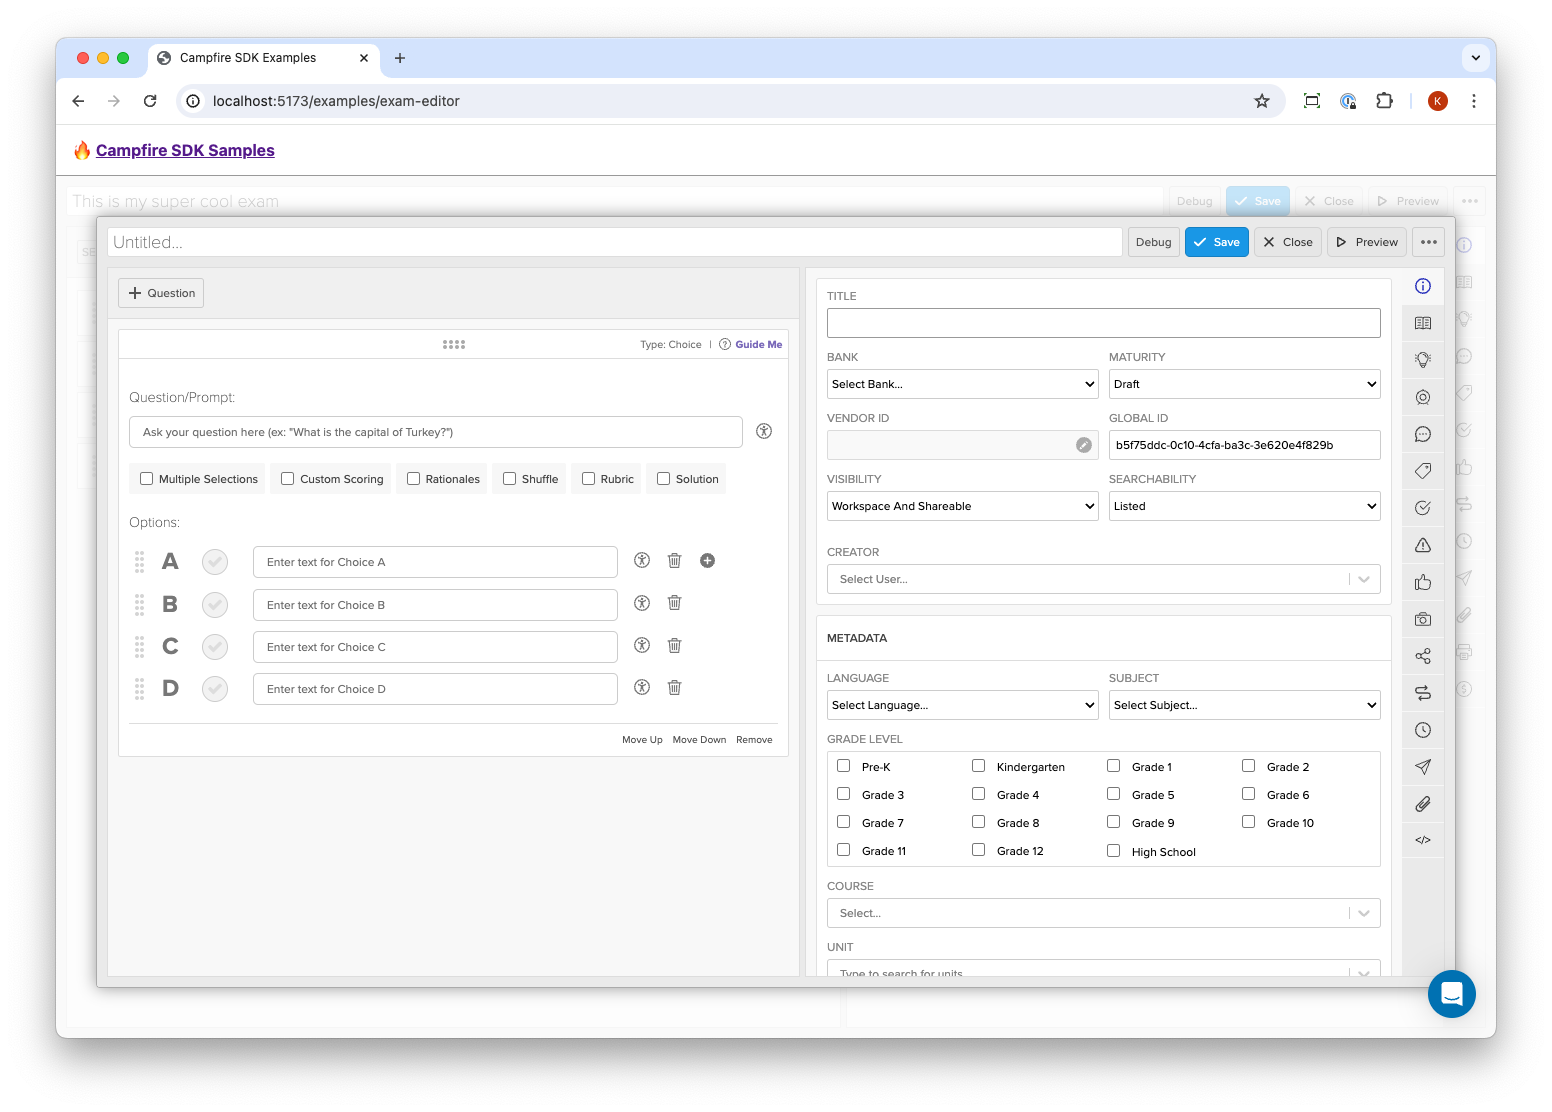Image resolution: width=1552 pixels, height=1112 pixels.
Task: Delete Choice A with trash icon
Action: pos(675,561)
